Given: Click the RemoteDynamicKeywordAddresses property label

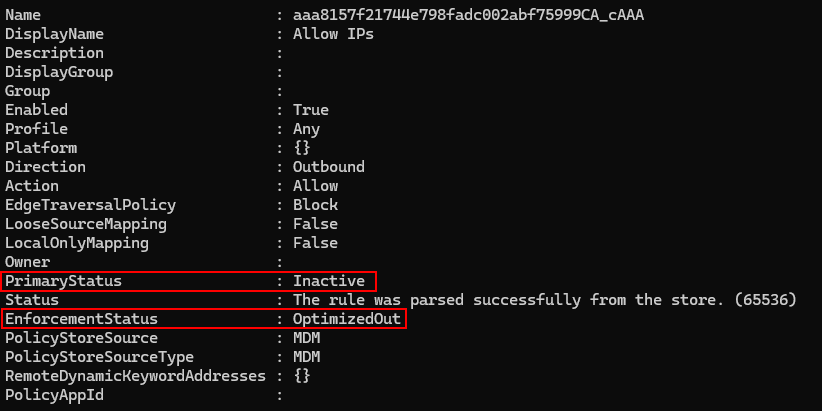Looking at the screenshot, I should 135,376.
